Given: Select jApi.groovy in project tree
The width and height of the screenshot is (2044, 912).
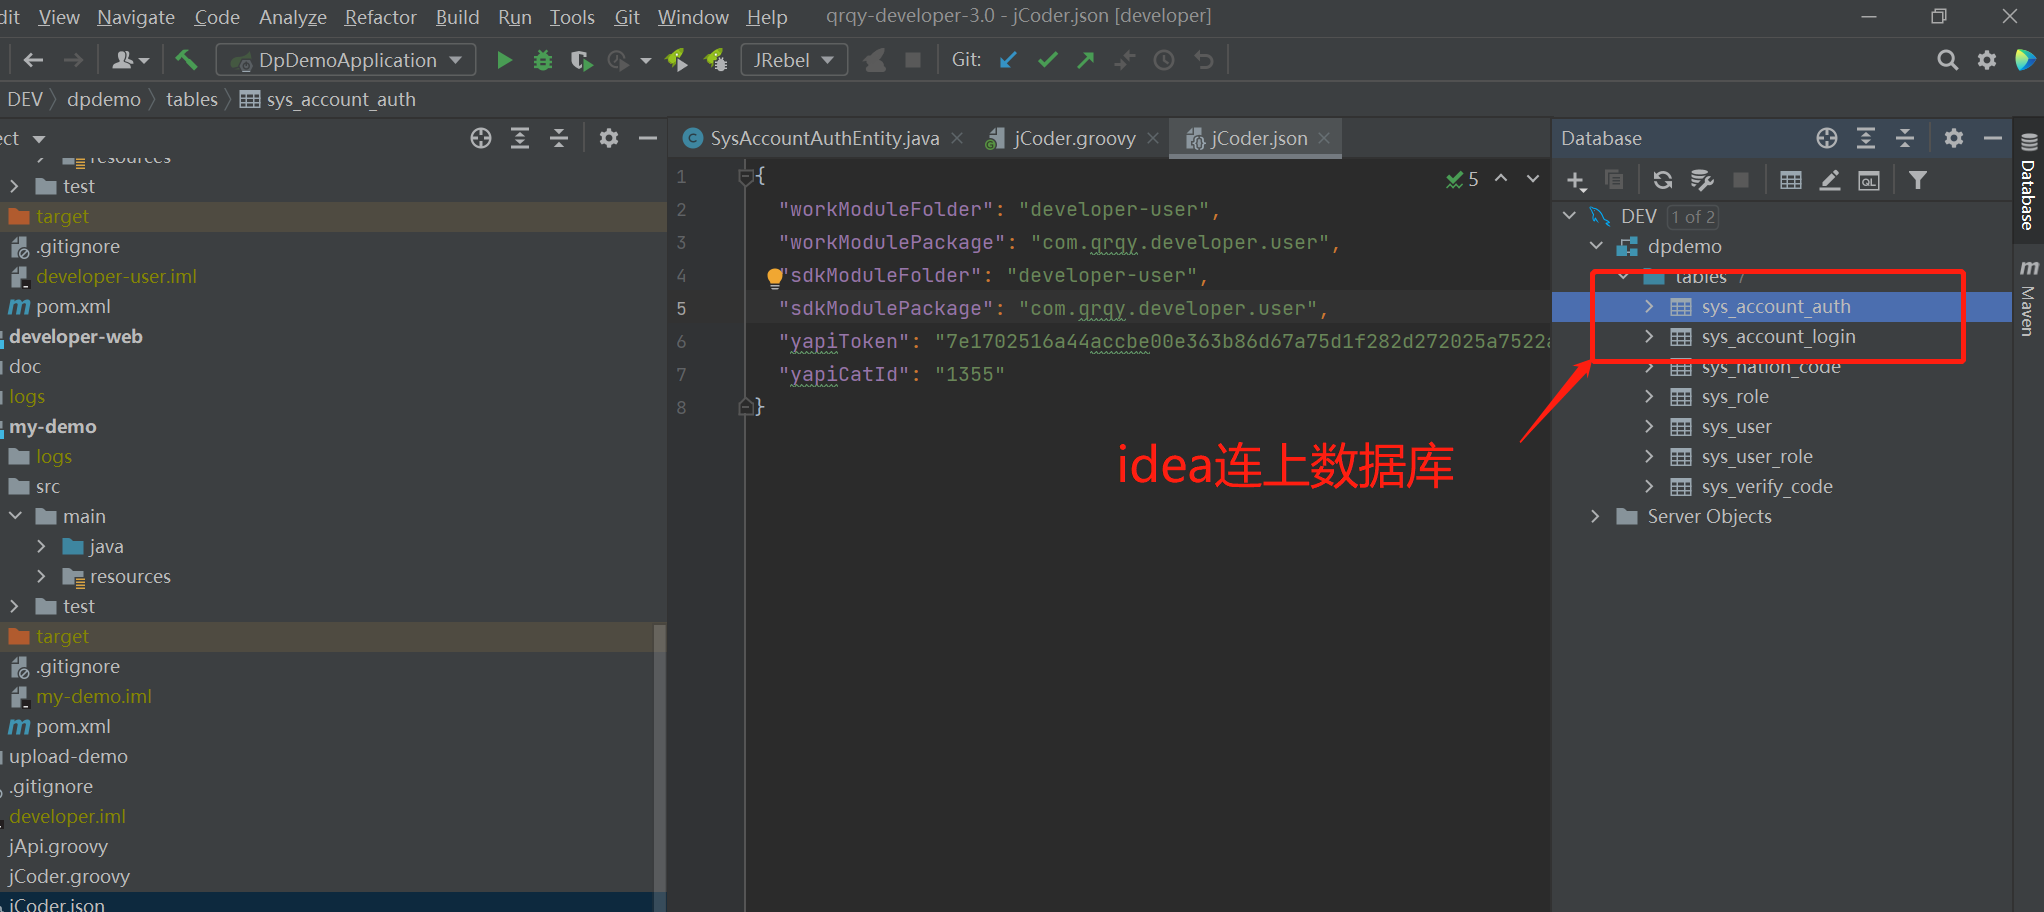Looking at the screenshot, I should point(57,847).
